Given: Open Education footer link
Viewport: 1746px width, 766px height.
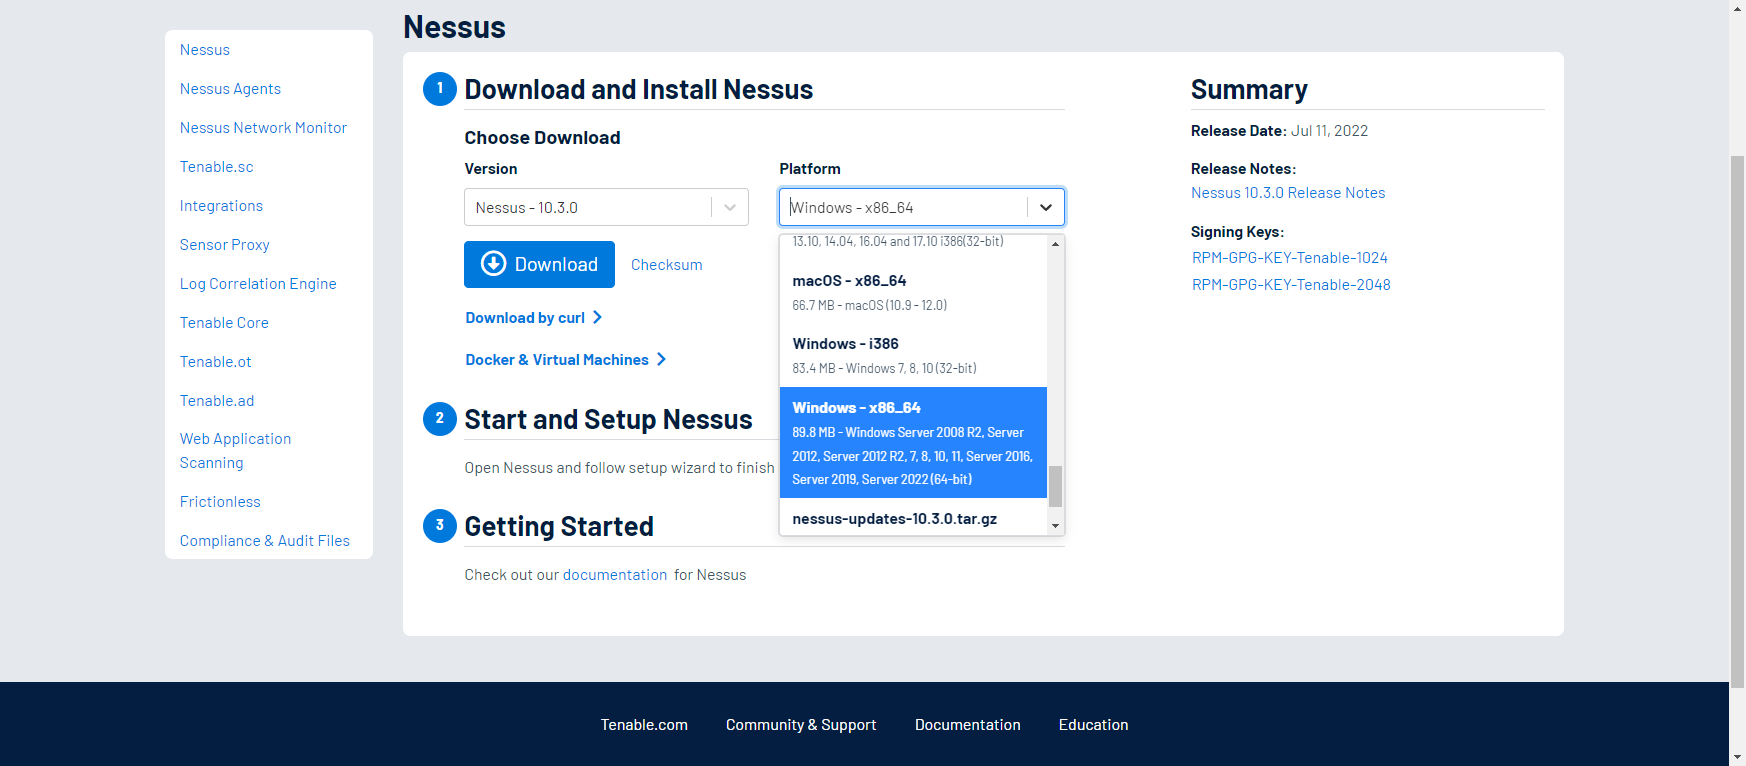Looking at the screenshot, I should coord(1093,725).
